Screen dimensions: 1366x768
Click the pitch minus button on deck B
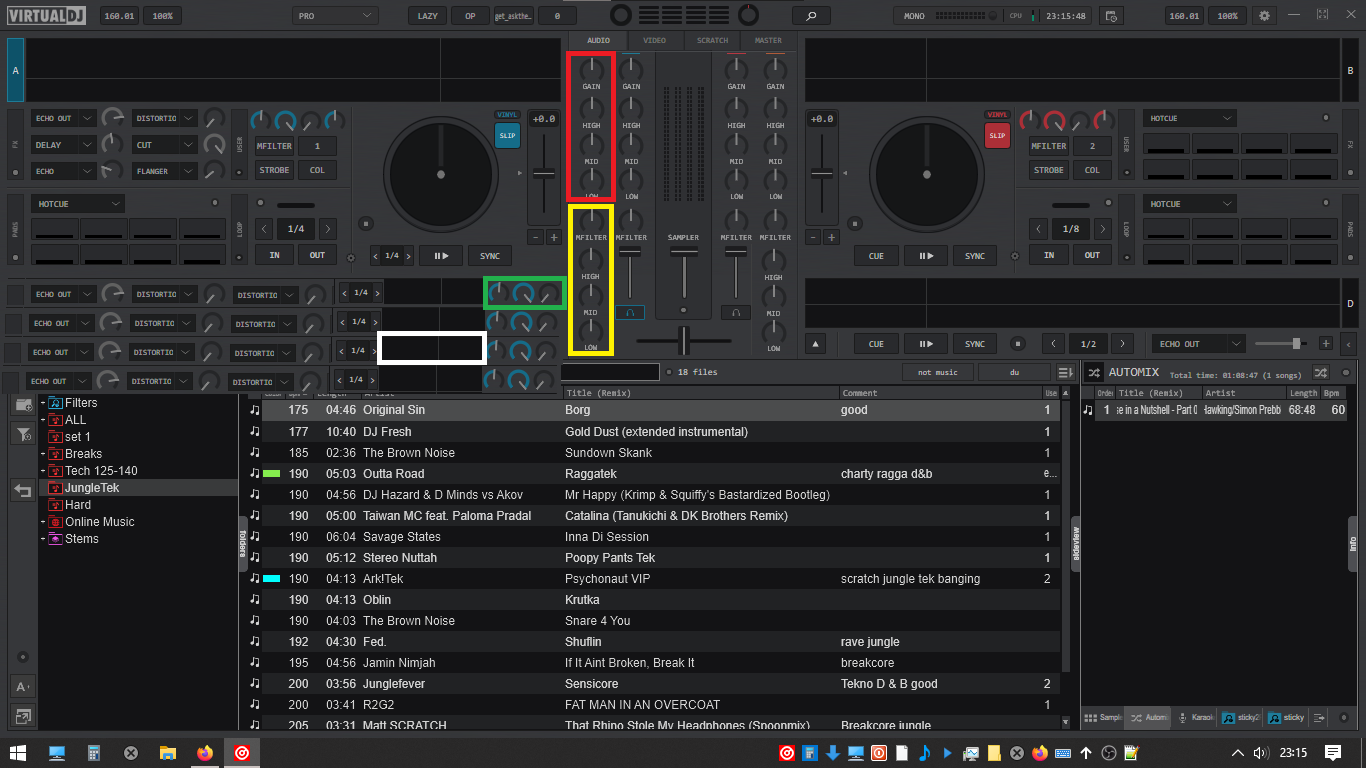[x=812, y=237]
